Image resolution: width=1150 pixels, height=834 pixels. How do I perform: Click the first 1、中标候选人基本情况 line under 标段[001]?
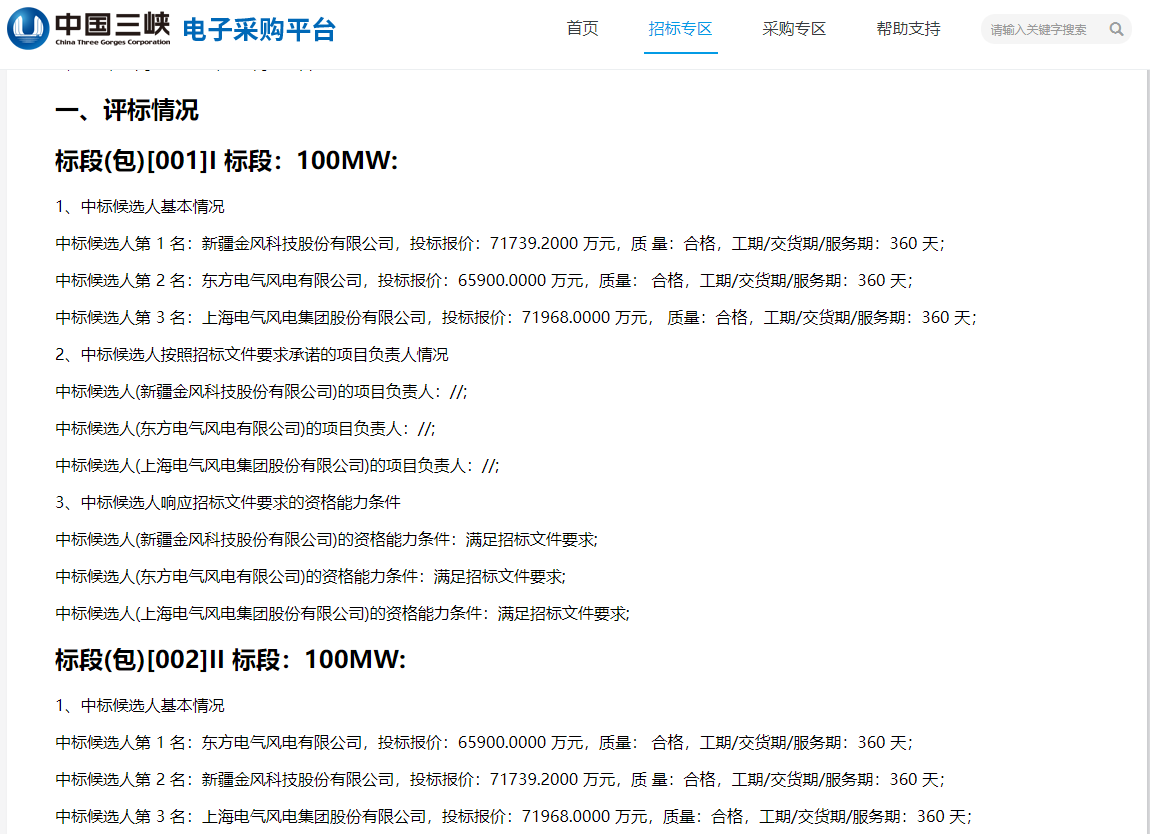(x=140, y=207)
